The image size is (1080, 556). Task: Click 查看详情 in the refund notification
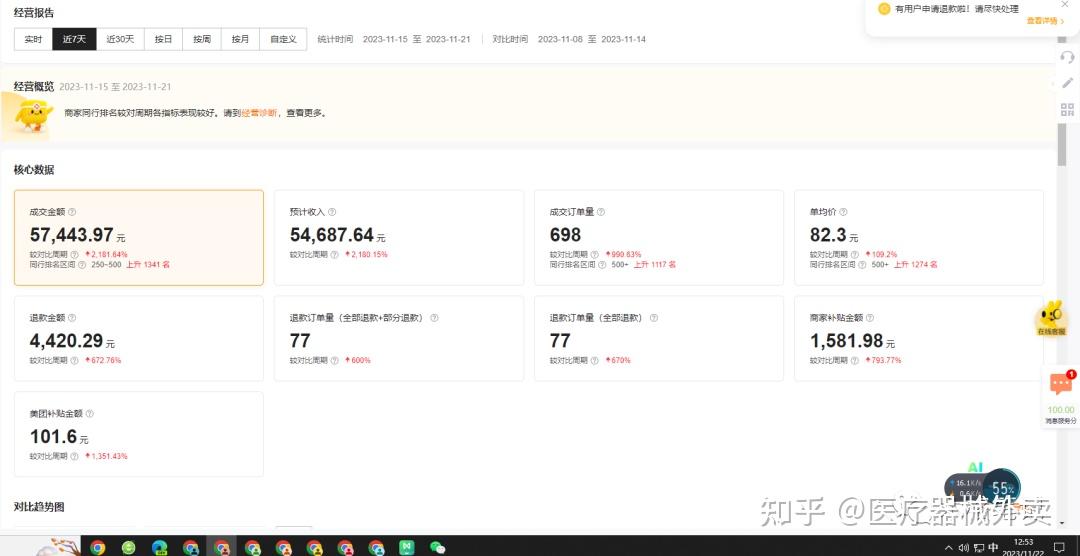pos(1045,21)
